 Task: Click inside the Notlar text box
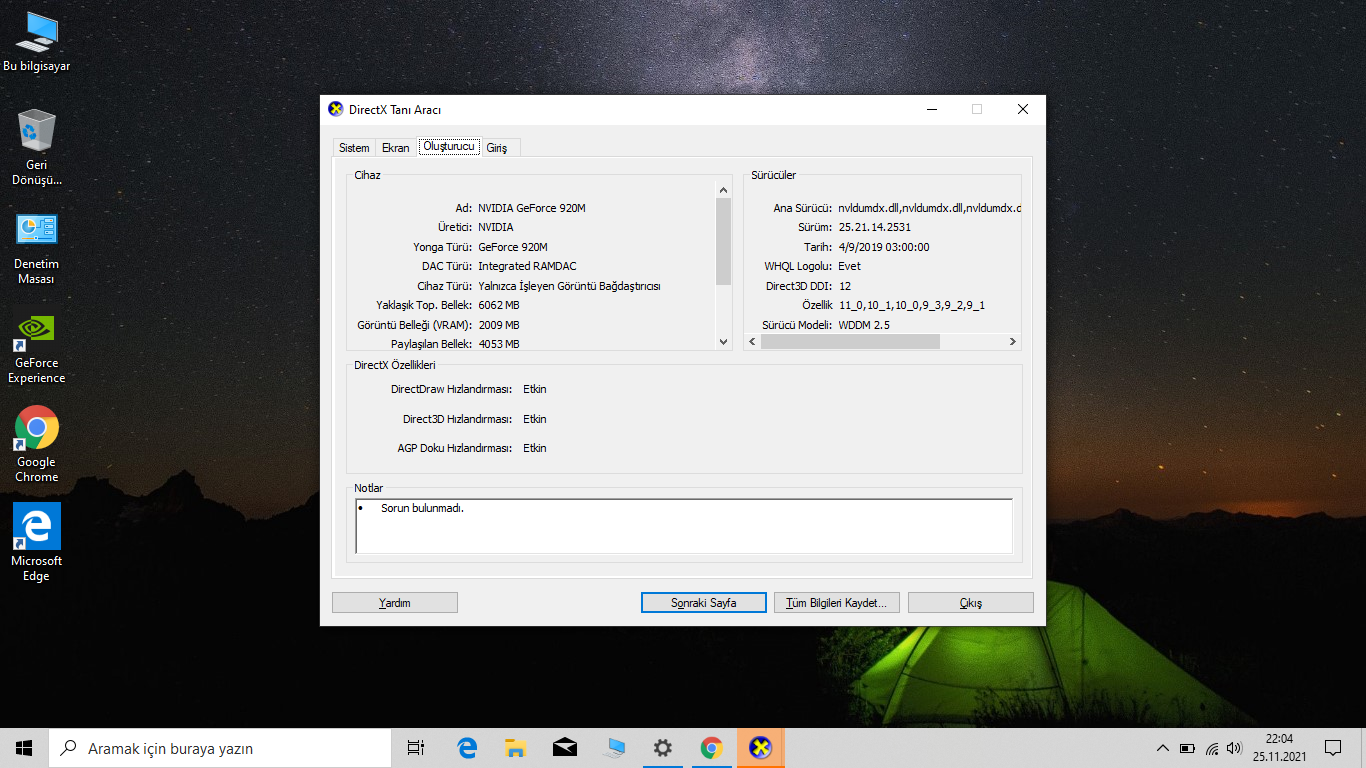(684, 526)
